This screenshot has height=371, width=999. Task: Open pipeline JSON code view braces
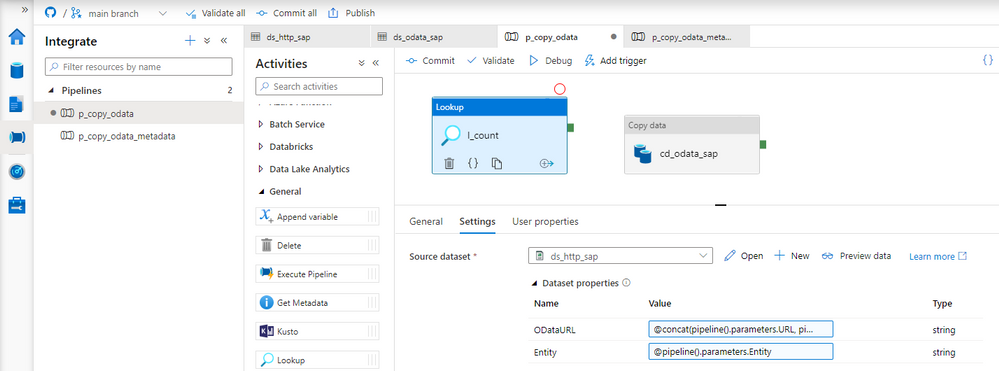(988, 60)
